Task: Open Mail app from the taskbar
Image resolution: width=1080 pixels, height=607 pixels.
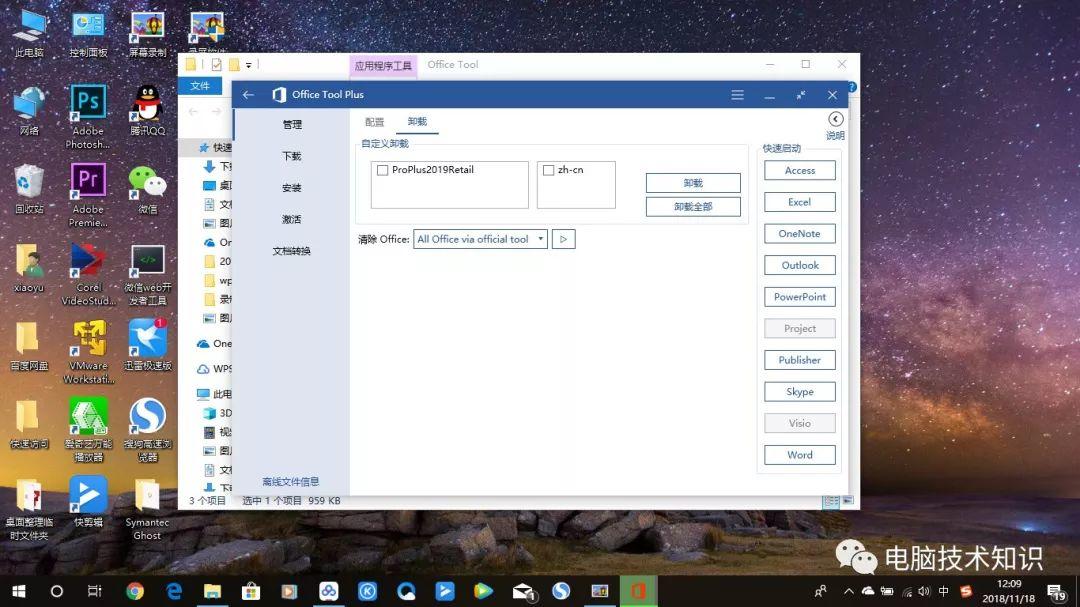Action: click(523, 591)
